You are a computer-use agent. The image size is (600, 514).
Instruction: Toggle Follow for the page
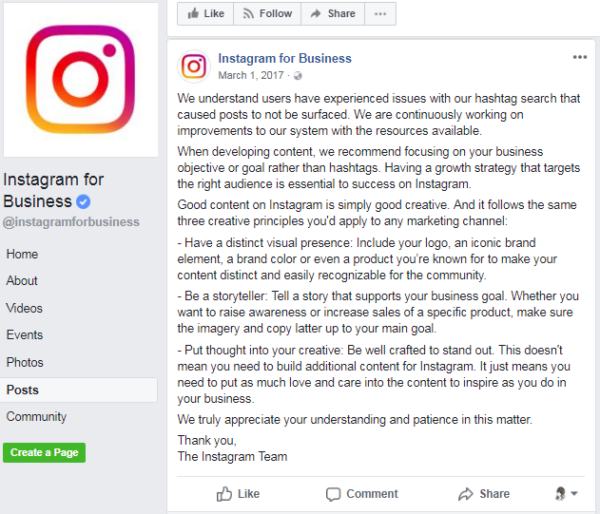pyautogui.click(x=266, y=14)
